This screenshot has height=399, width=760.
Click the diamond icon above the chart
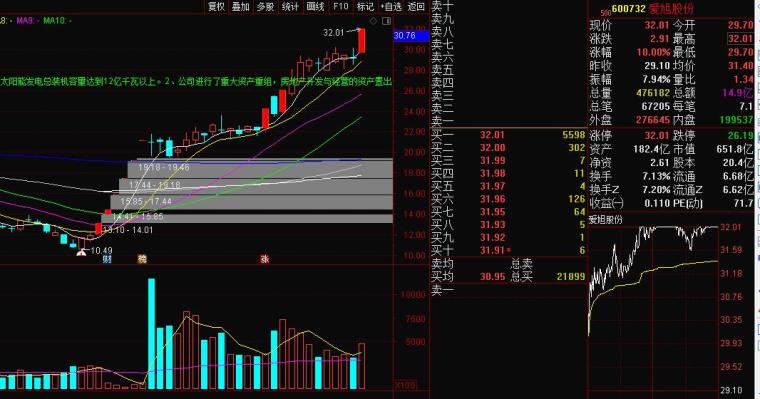[373, 21]
